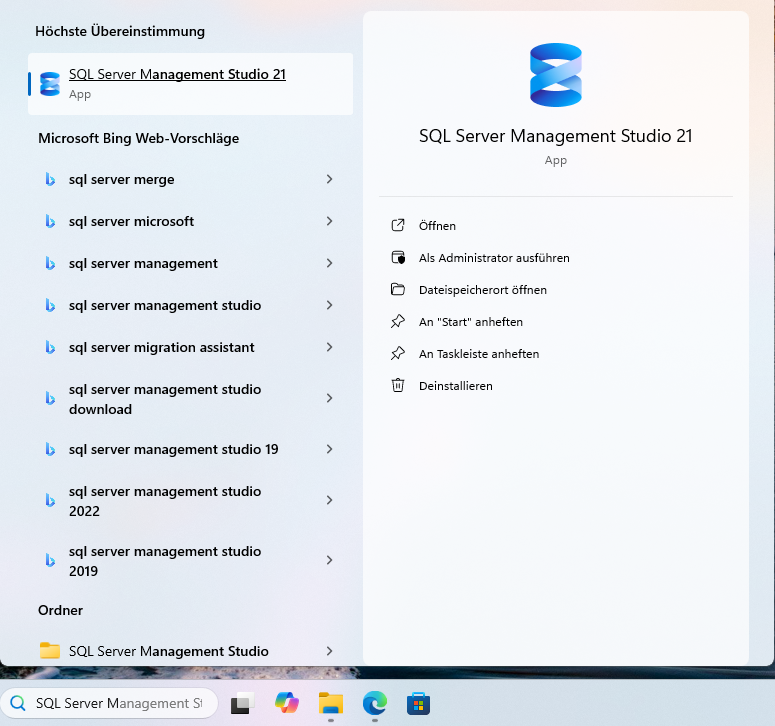Click Deinstallieren to uninstall the app
This screenshot has height=726, width=775.
coord(556,386)
